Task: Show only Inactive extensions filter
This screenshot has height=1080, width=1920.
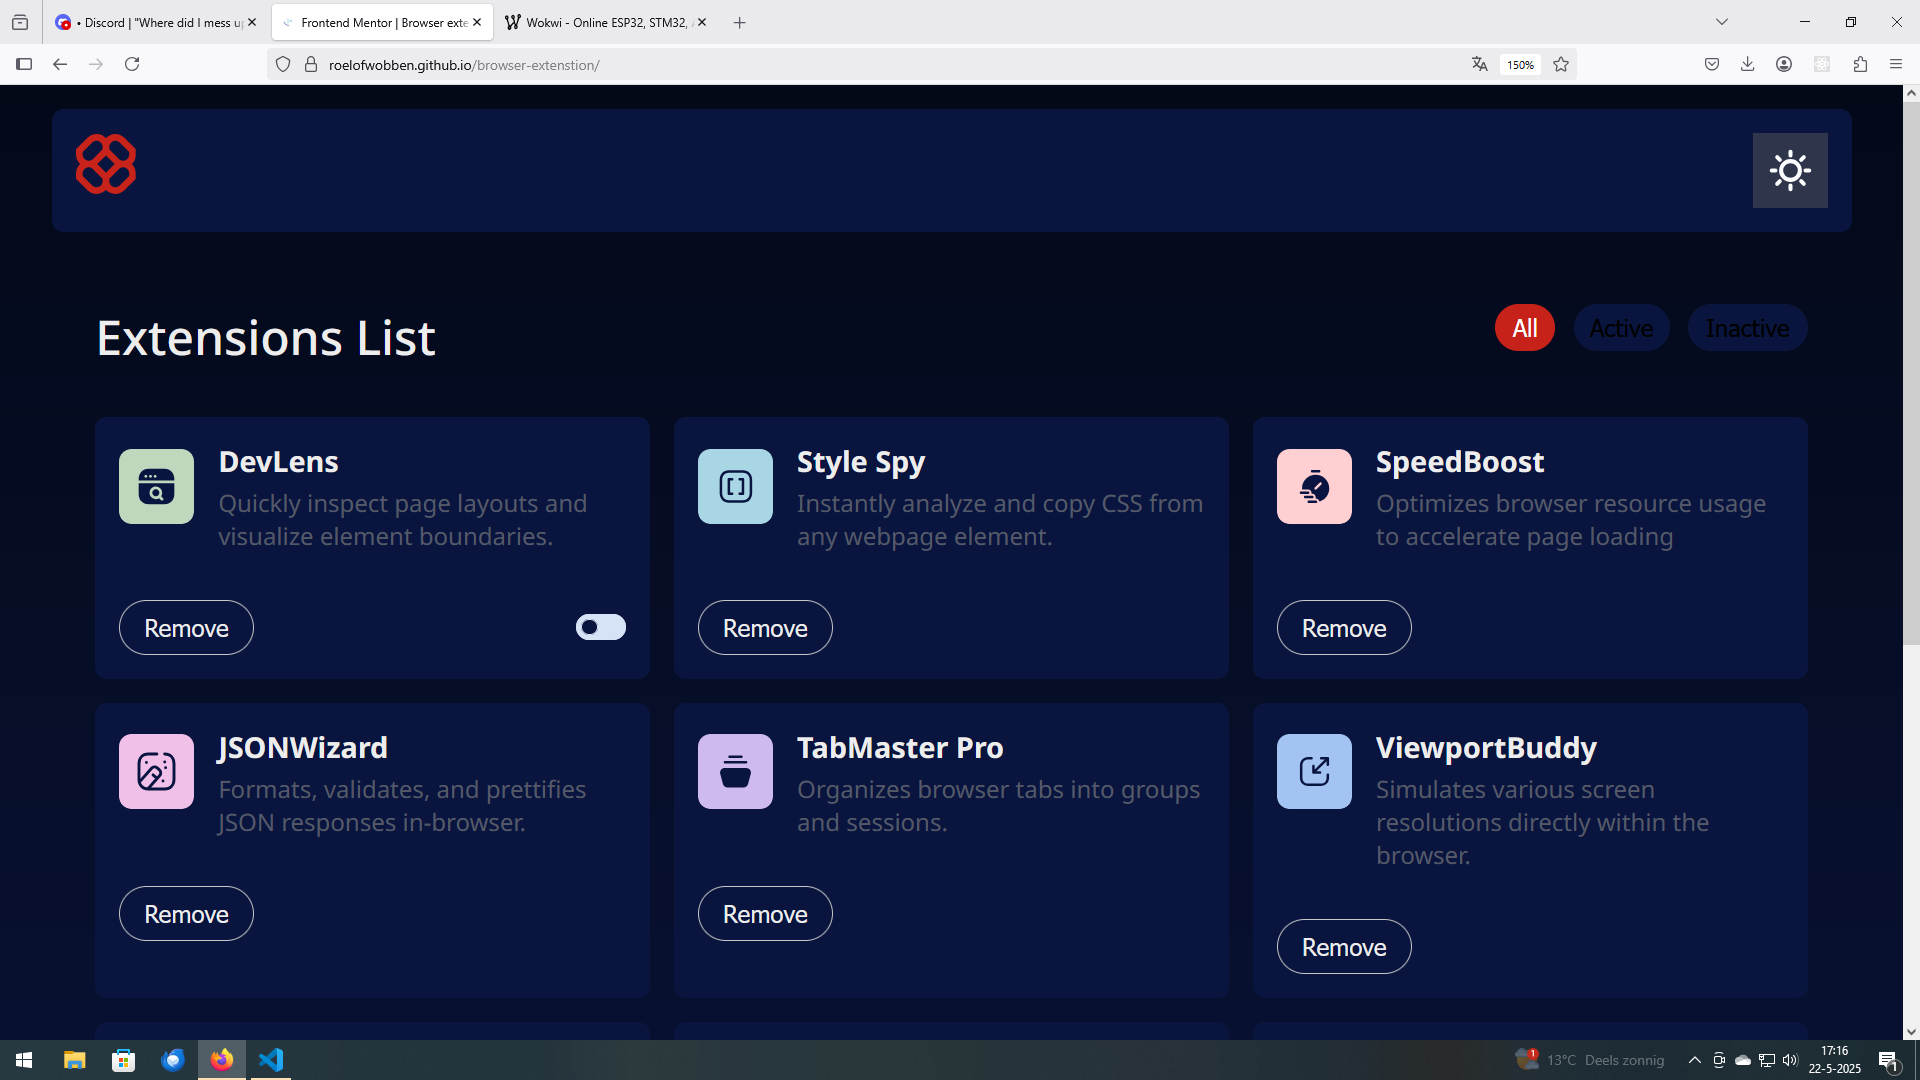Action: tap(1747, 328)
